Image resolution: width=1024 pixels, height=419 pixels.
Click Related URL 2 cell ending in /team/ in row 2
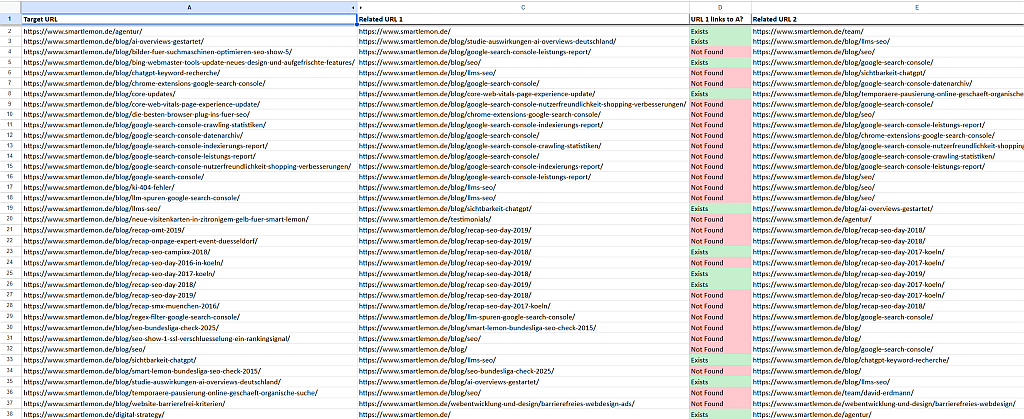tap(888, 31)
